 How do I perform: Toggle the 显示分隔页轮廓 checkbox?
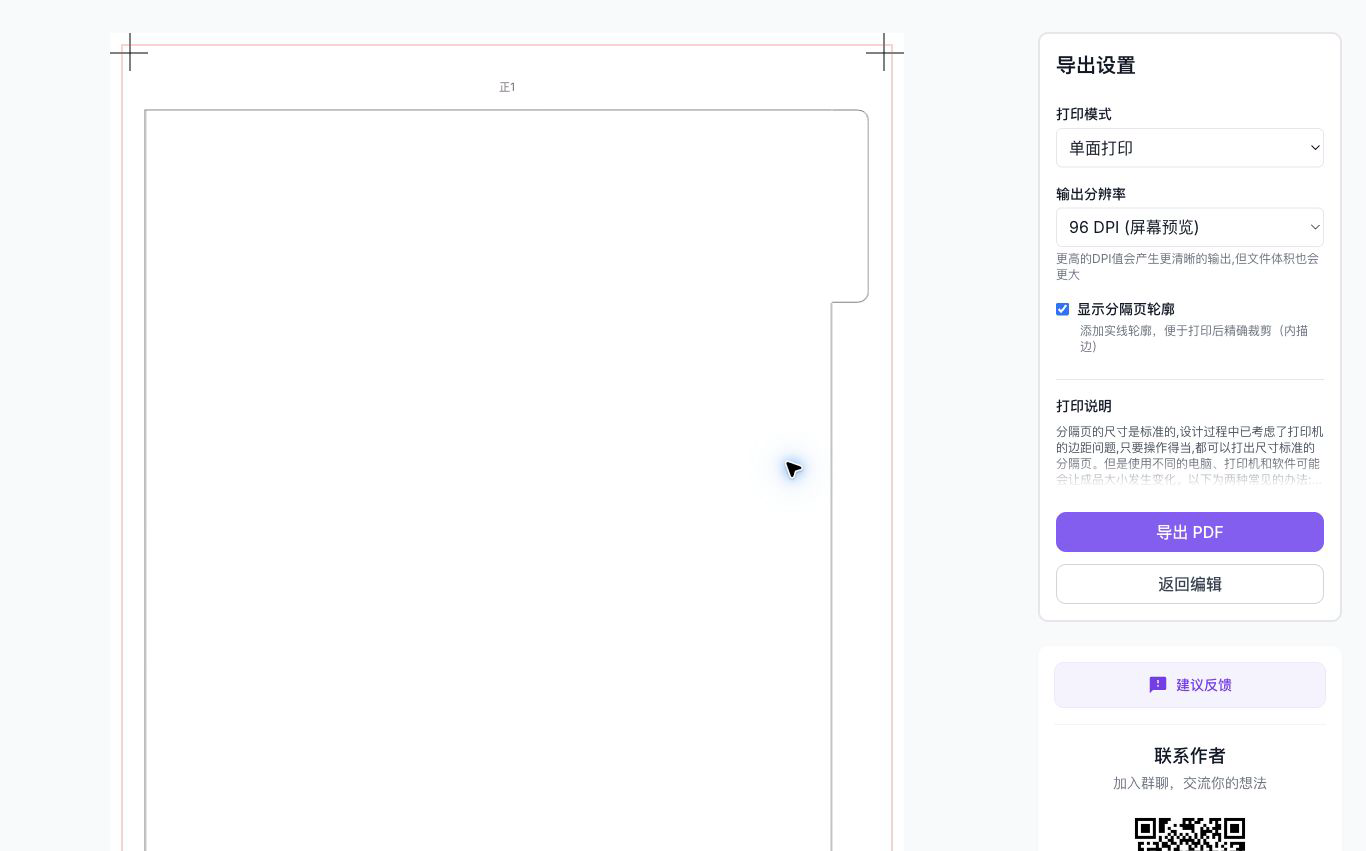[x=1062, y=309]
